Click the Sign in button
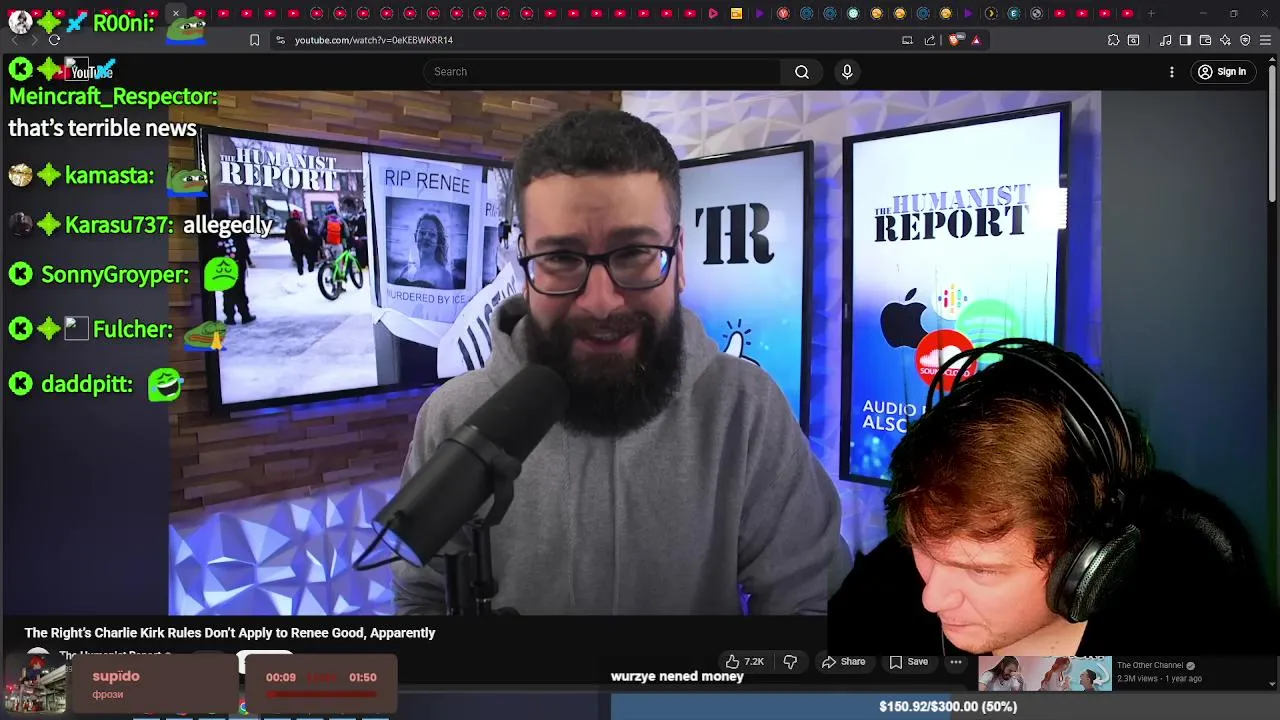 [x=1222, y=72]
